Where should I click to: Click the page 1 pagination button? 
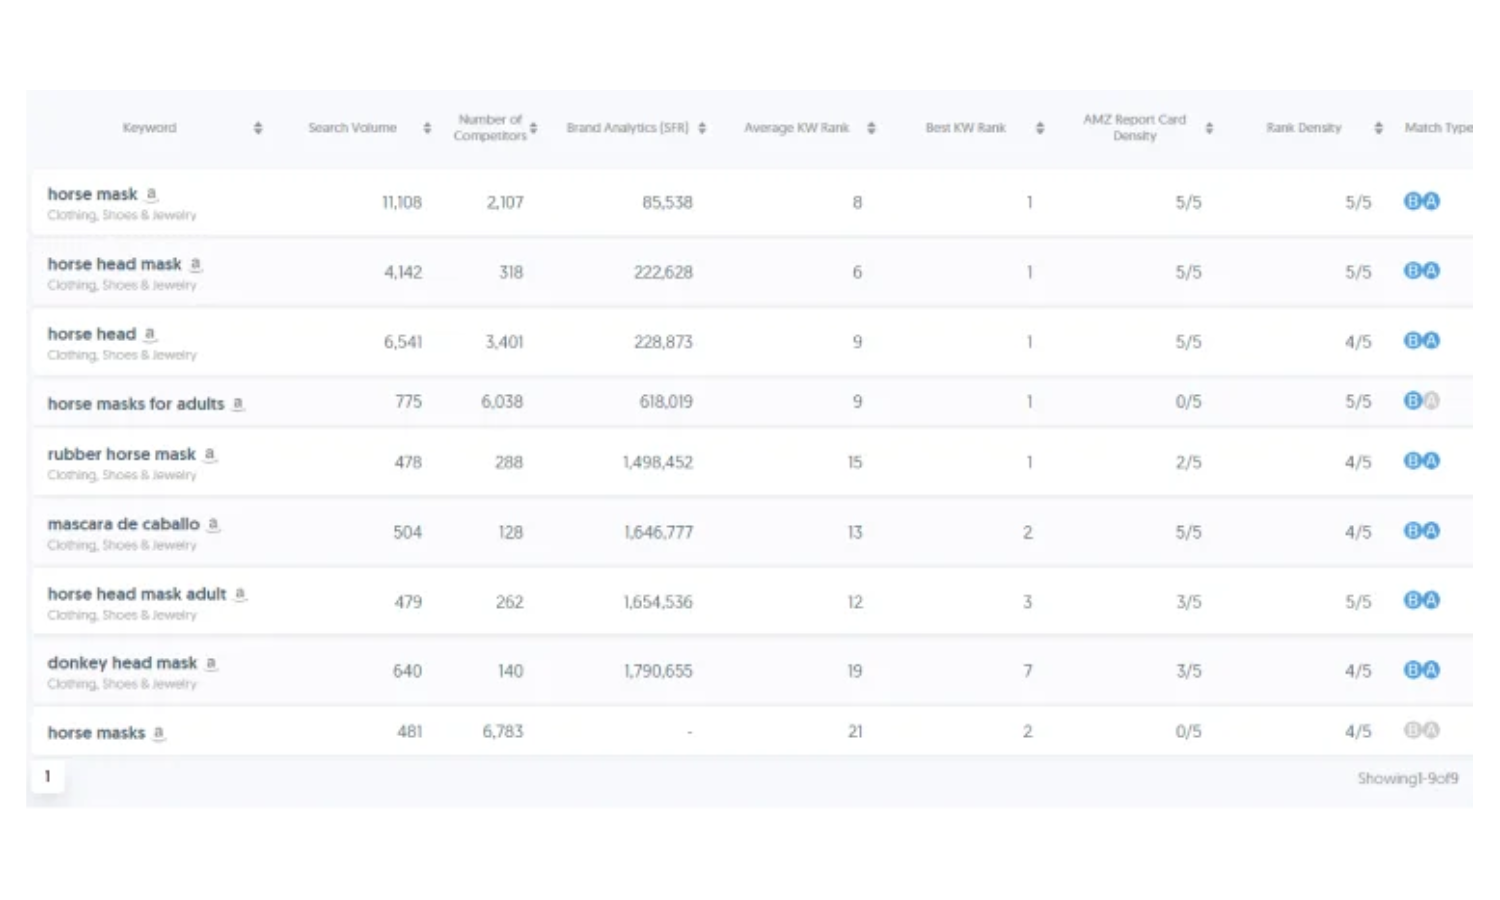point(47,775)
